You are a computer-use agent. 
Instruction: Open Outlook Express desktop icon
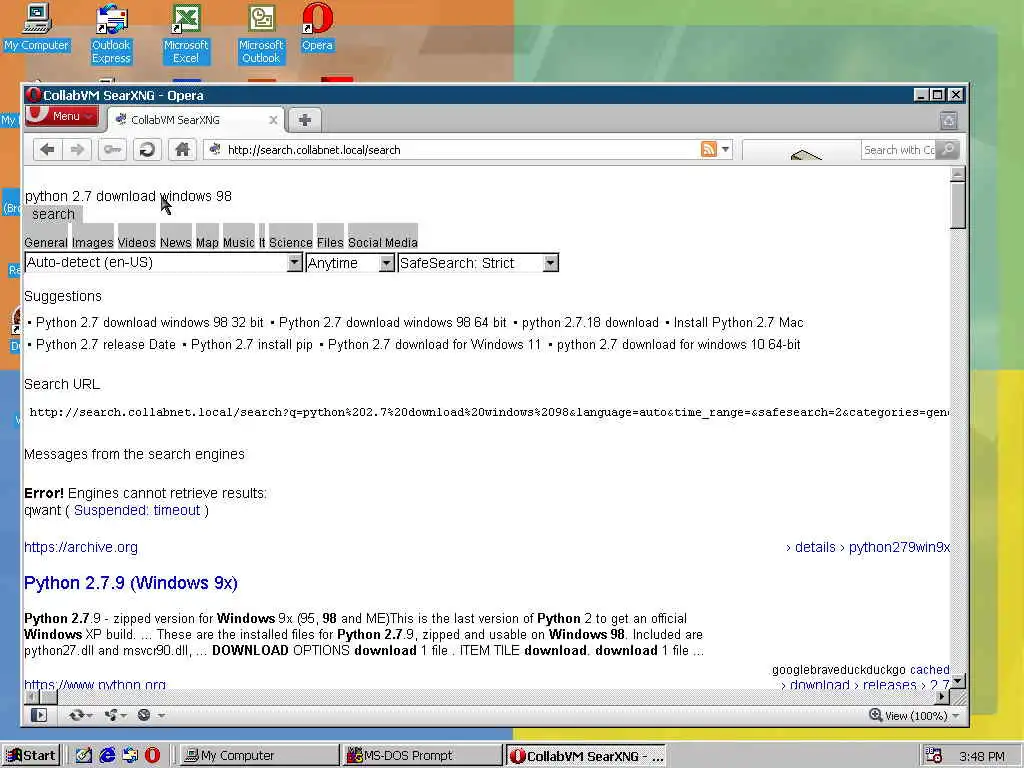pyautogui.click(x=111, y=34)
